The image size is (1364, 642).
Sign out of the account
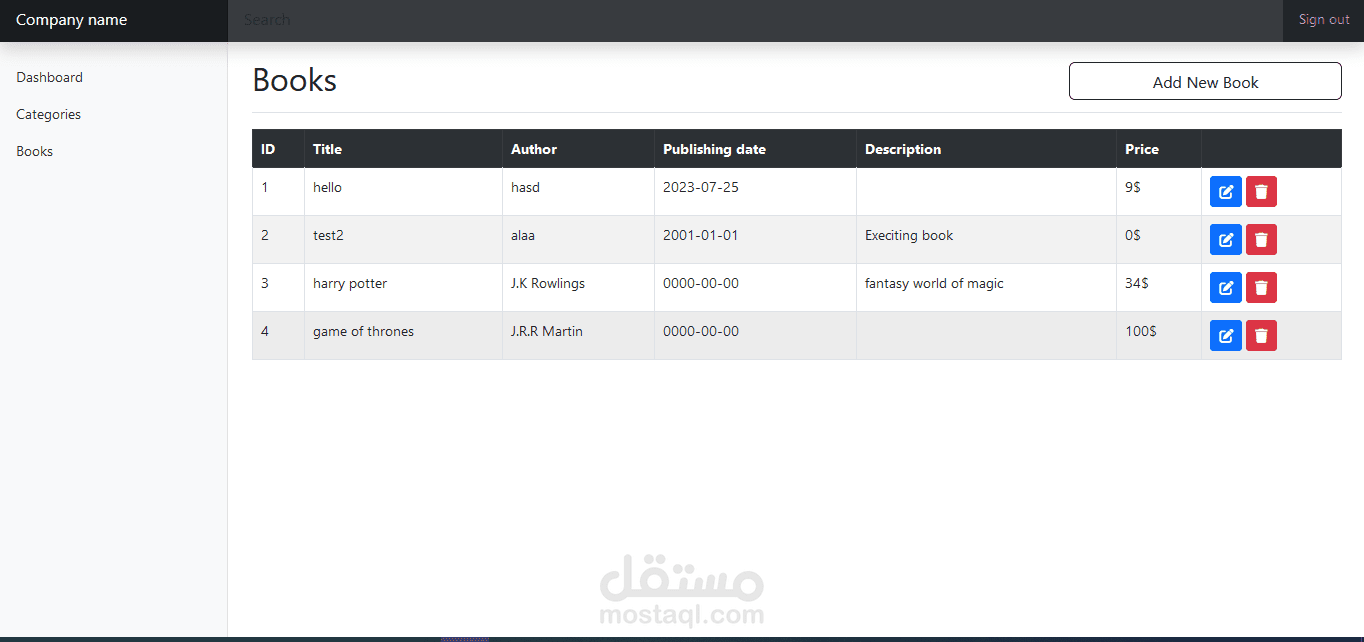tap(1324, 20)
